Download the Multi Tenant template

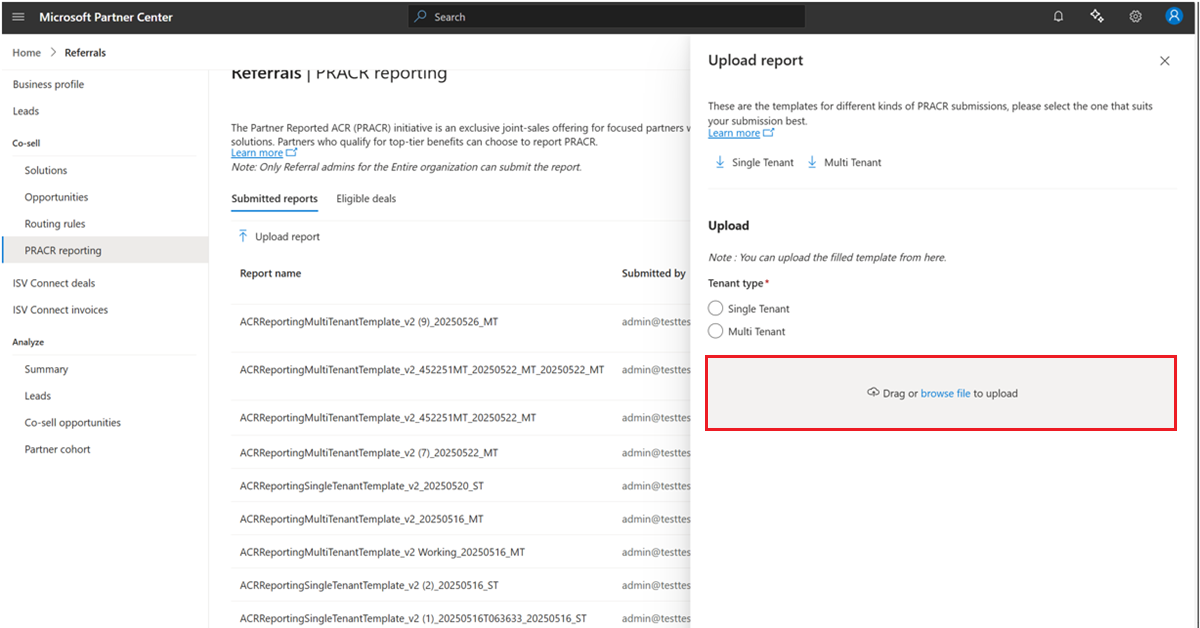coord(845,163)
